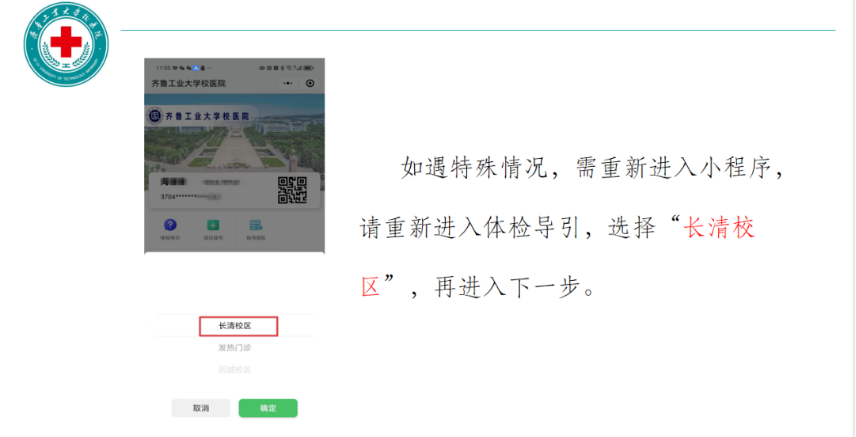Click the red 长清校 text in instructions
The image size is (856, 437).
(717, 227)
